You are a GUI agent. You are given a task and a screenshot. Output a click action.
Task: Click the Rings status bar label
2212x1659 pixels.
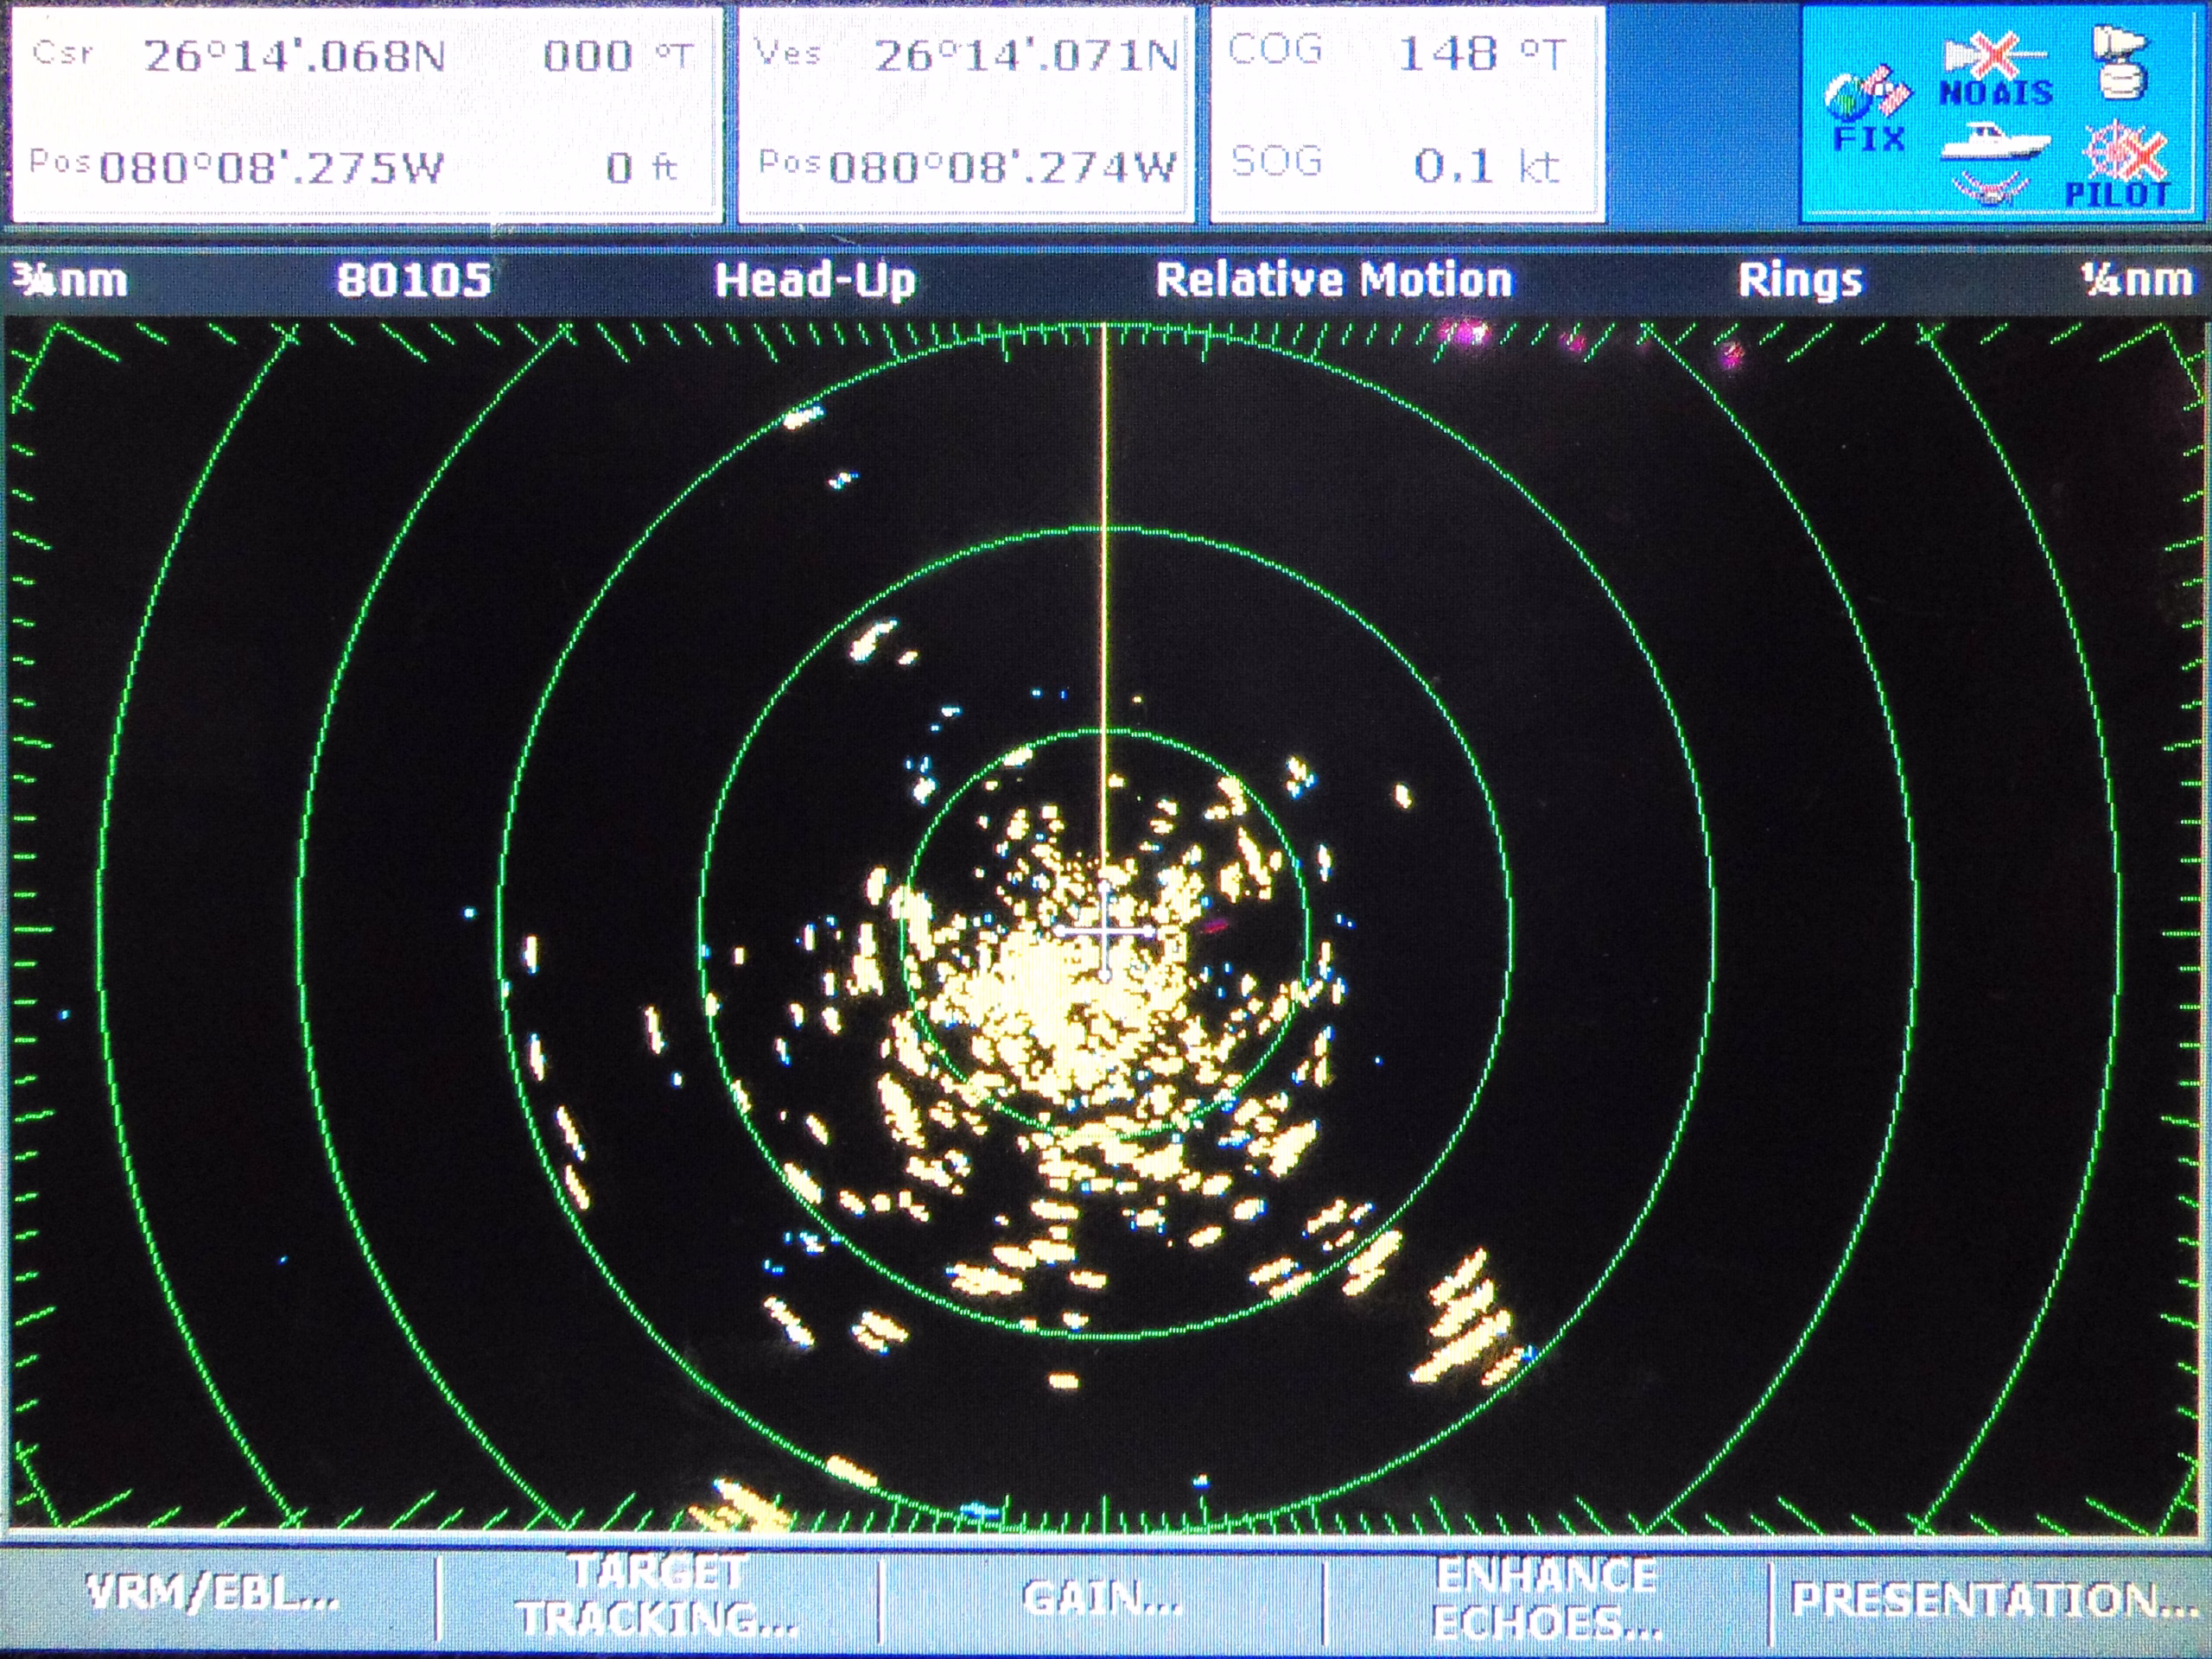[x=1799, y=280]
